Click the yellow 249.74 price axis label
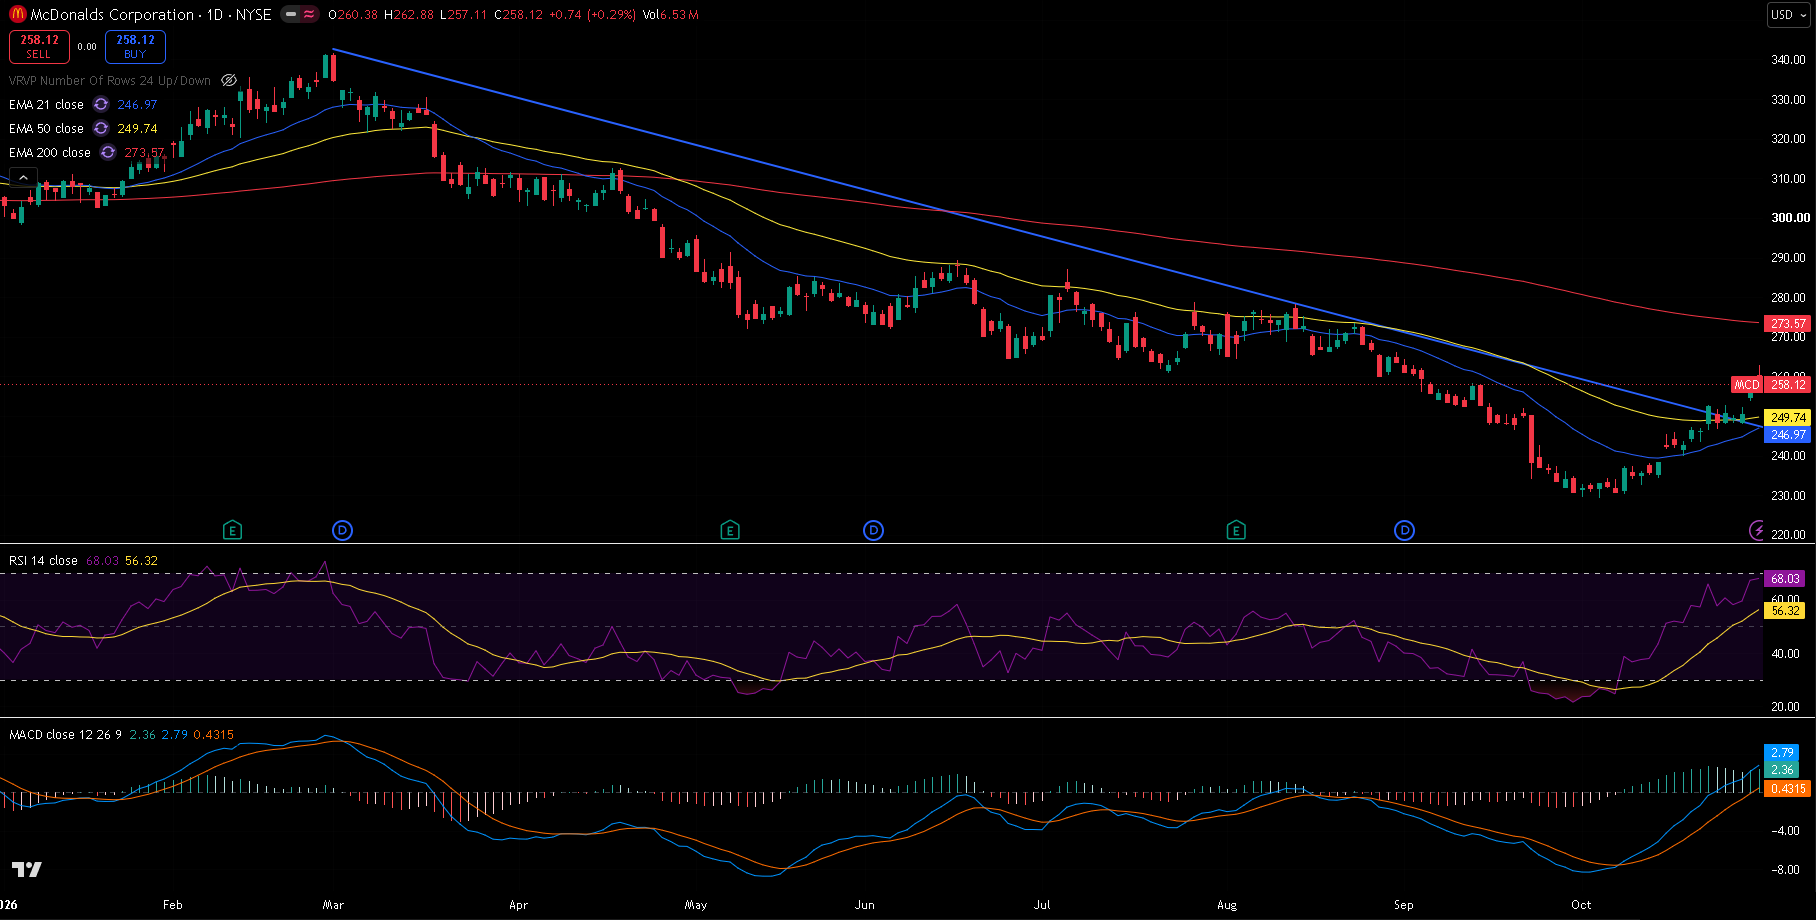1816x920 pixels. pyautogui.click(x=1788, y=418)
